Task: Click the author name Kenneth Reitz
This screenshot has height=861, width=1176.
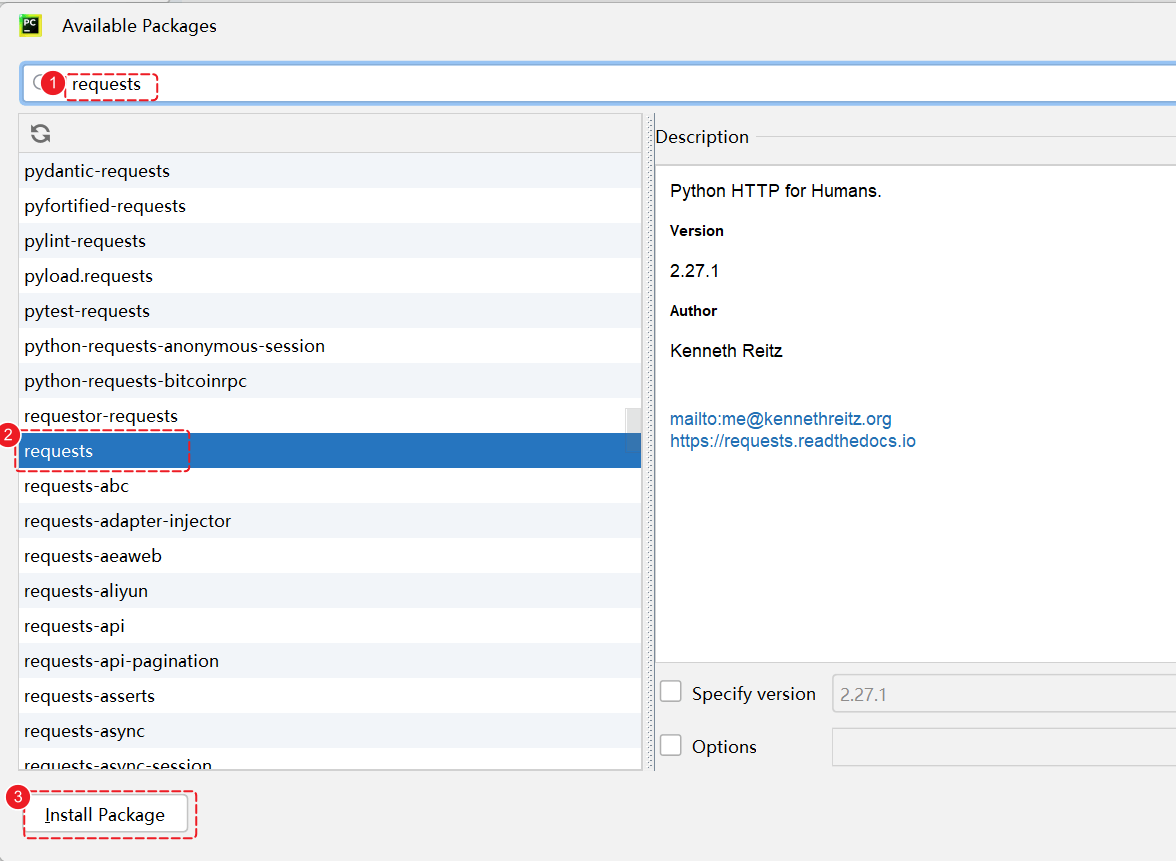Action: click(x=726, y=351)
